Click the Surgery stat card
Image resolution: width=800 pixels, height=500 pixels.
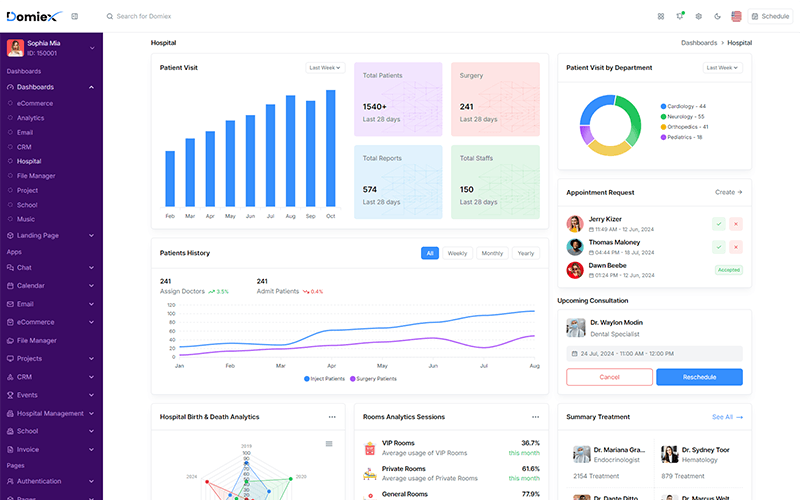(x=495, y=99)
